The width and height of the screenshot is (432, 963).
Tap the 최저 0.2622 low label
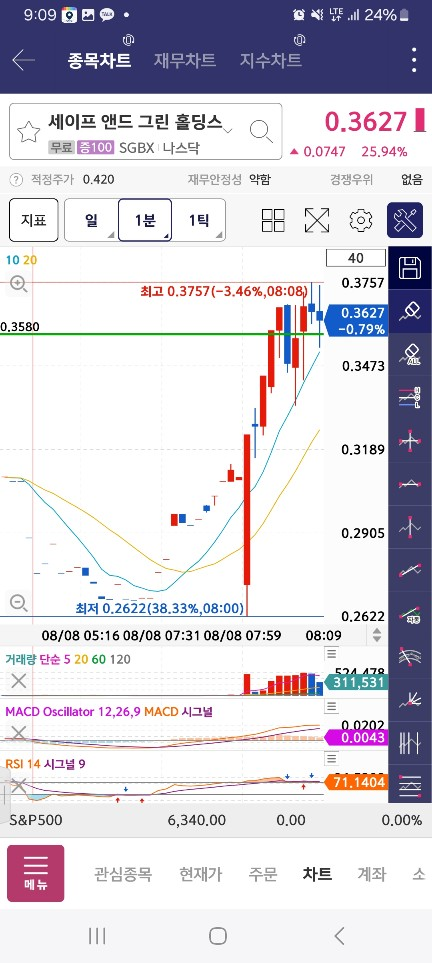(160, 608)
